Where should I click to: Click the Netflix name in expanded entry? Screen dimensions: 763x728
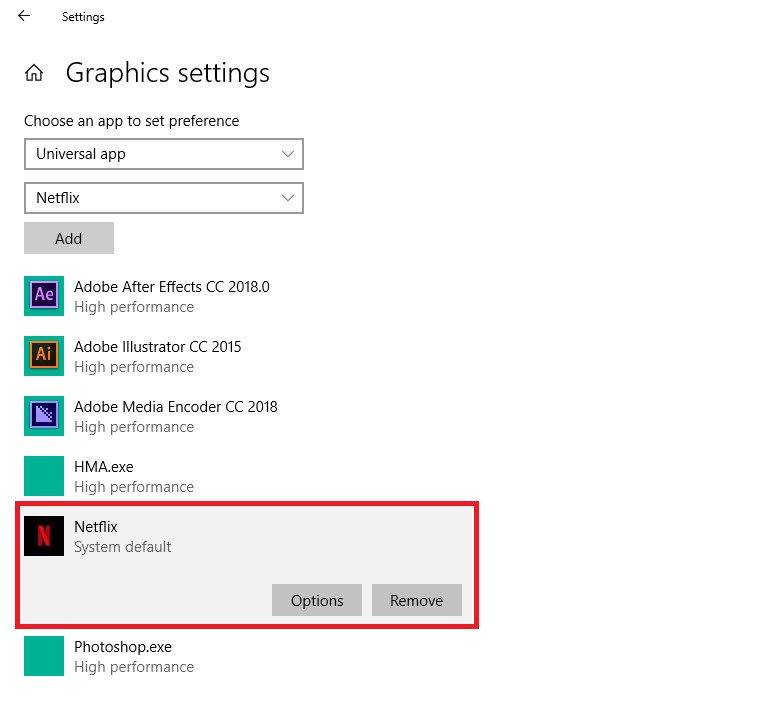tap(96, 527)
